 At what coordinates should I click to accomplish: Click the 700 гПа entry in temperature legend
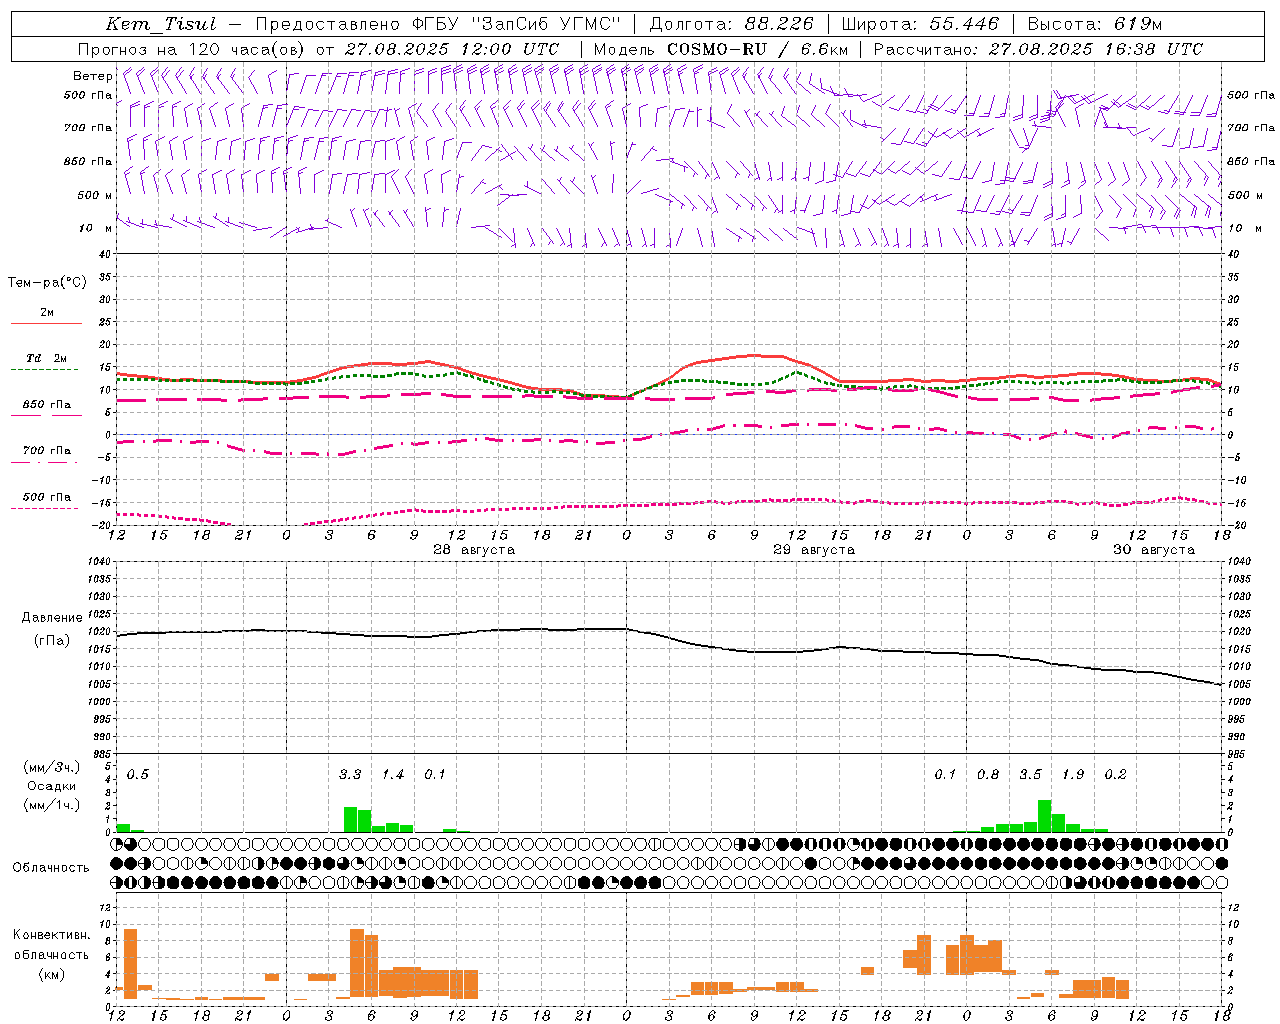point(47,451)
